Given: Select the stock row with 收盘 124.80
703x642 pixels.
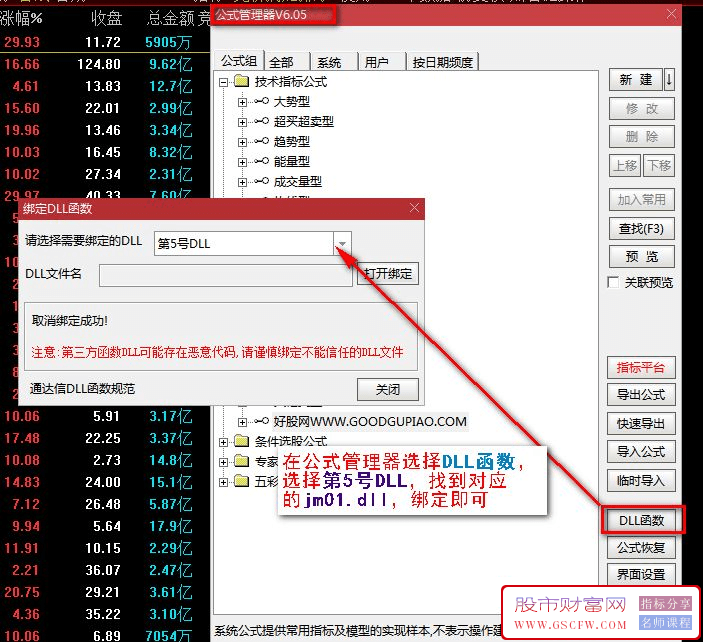Looking at the screenshot, I should click(x=105, y=64).
